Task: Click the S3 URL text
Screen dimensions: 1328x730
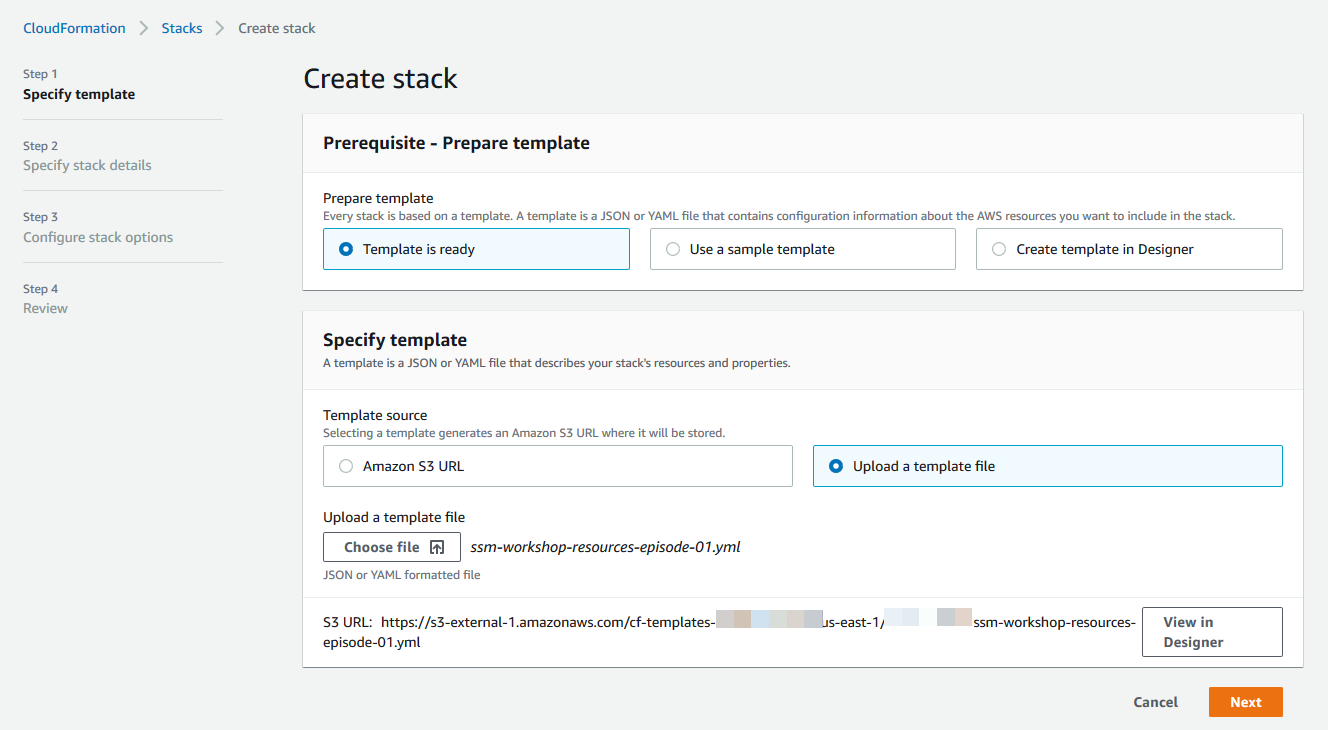Action: click(729, 632)
